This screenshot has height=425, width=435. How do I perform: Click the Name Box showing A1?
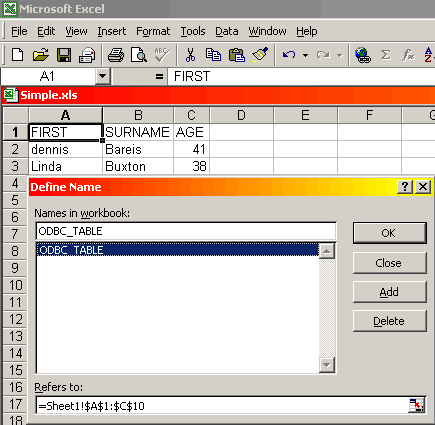[x=48, y=77]
